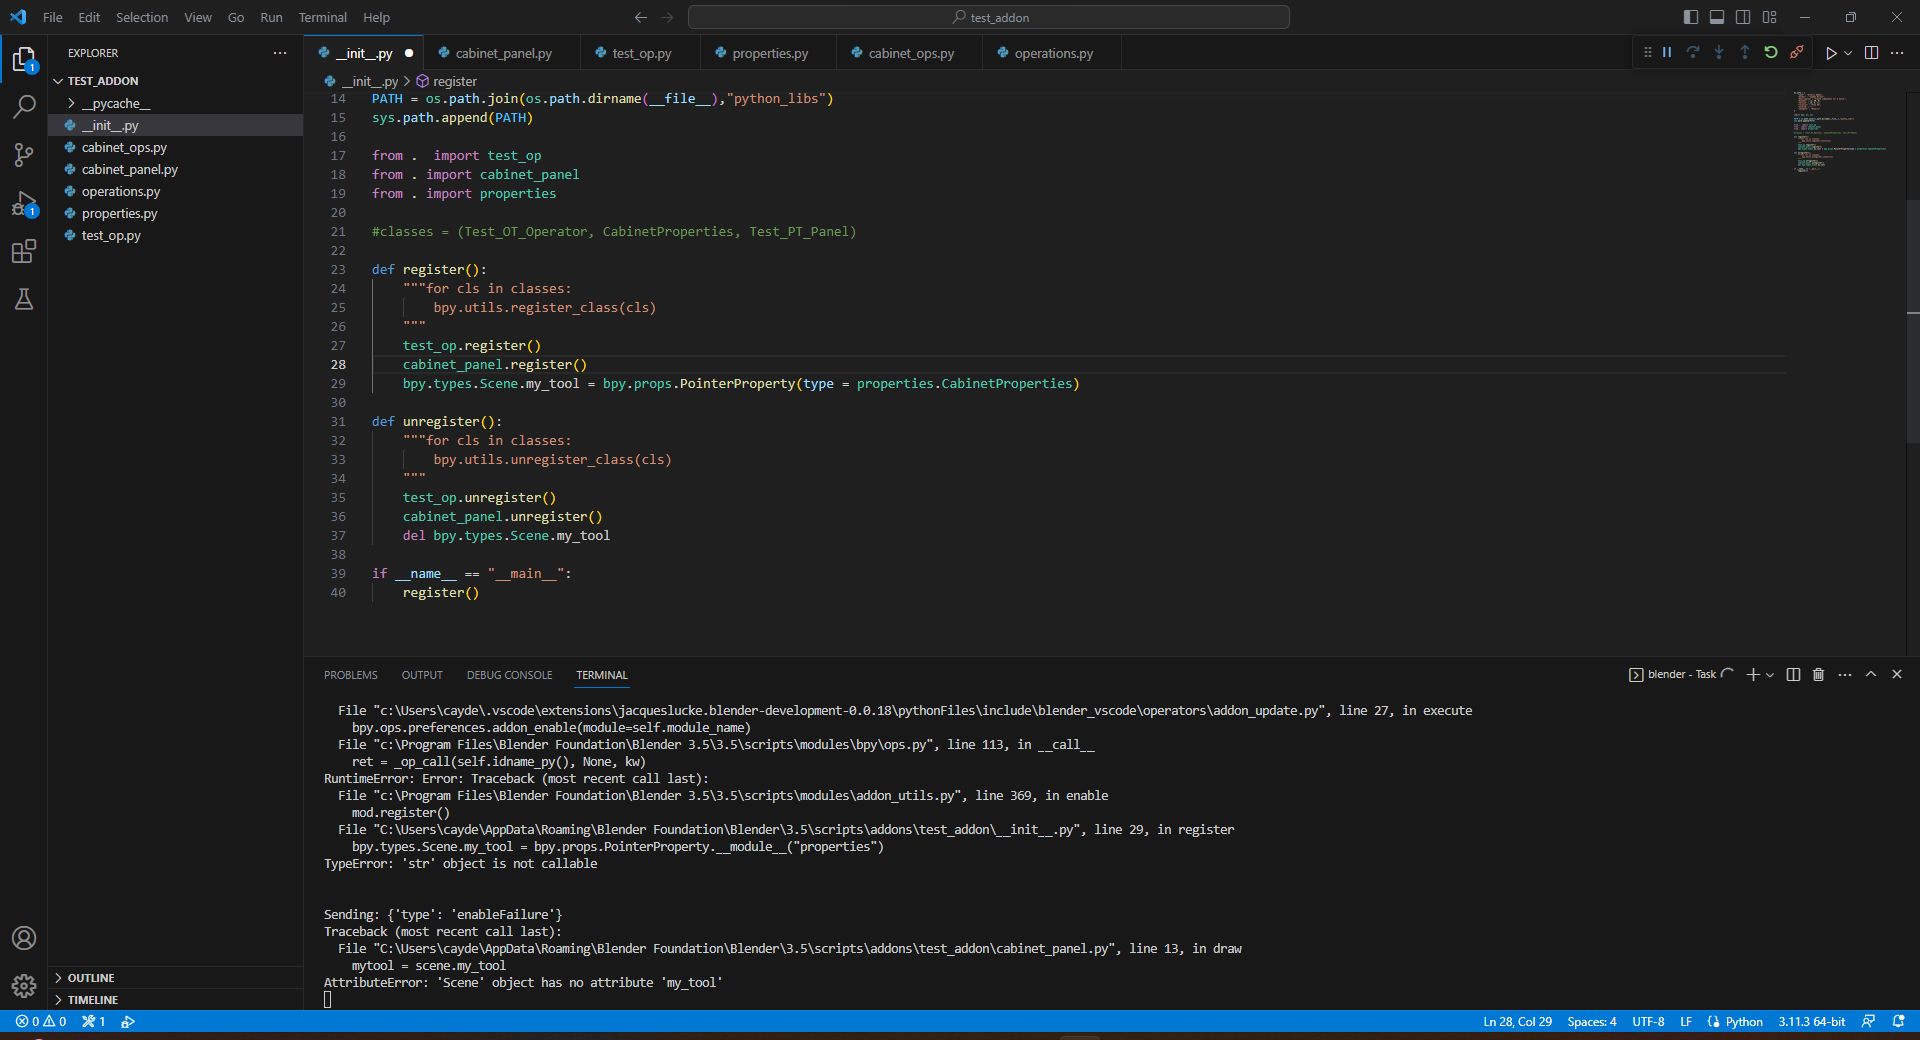Open the PROBLEMS panel tab
This screenshot has width=1920, height=1040.
(x=351, y=675)
